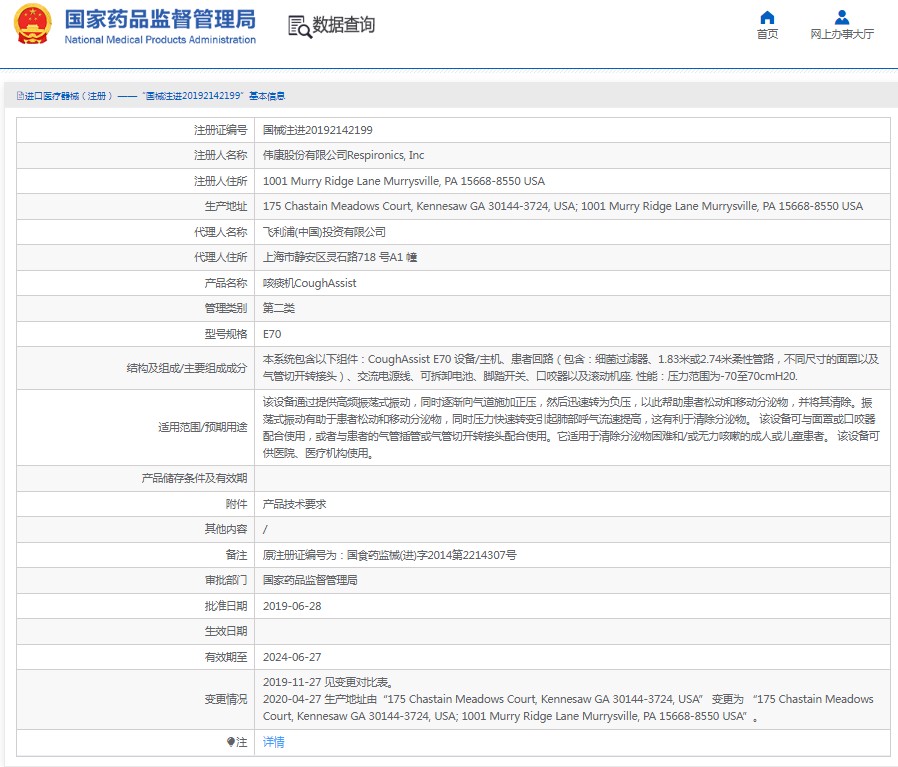Open the 详情 link
This screenshot has height=767, width=898.
pyautogui.click(x=273, y=742)
